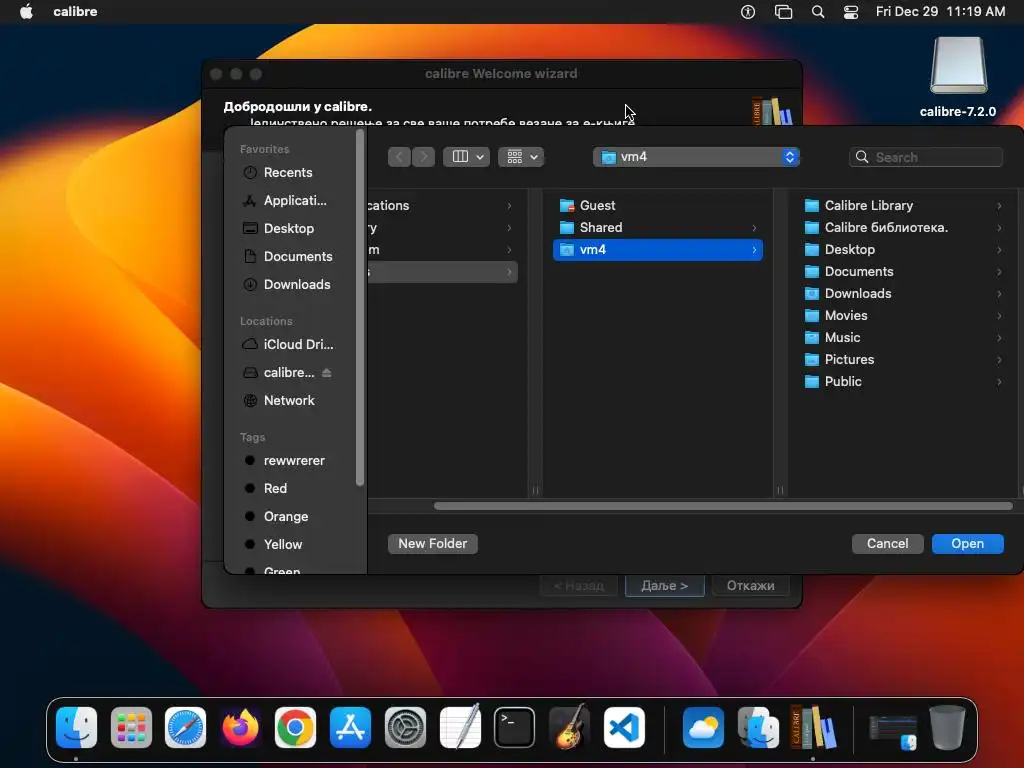Click Accessibility icon in menu bar

(748, 12)
